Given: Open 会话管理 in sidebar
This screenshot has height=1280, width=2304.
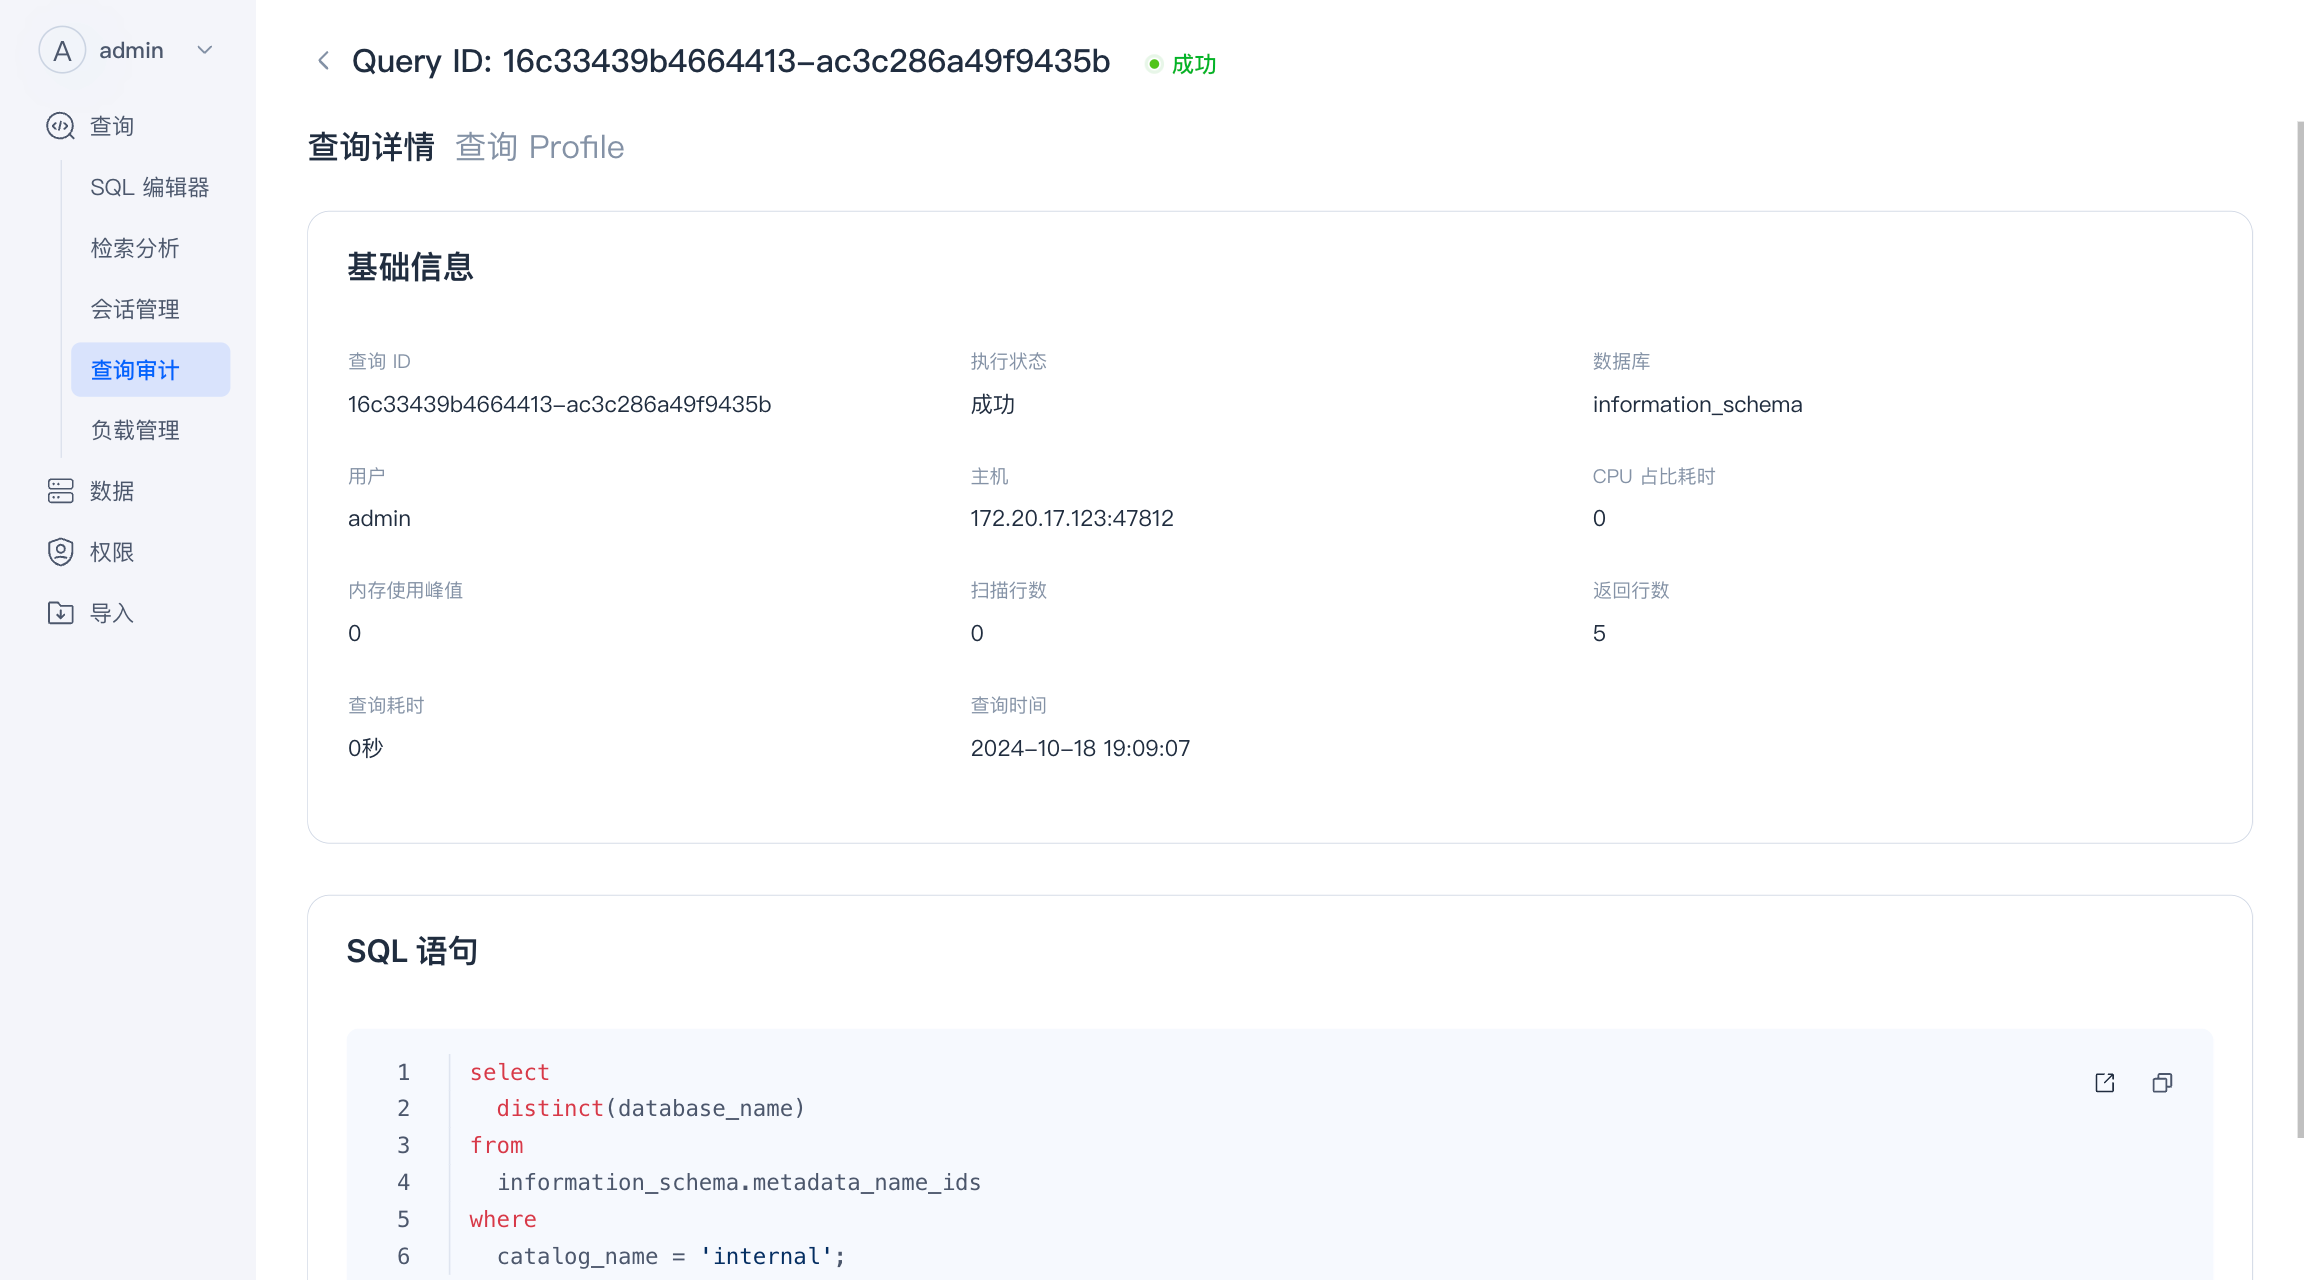Looking at the screenshot, I should click(x=135, y=309).
